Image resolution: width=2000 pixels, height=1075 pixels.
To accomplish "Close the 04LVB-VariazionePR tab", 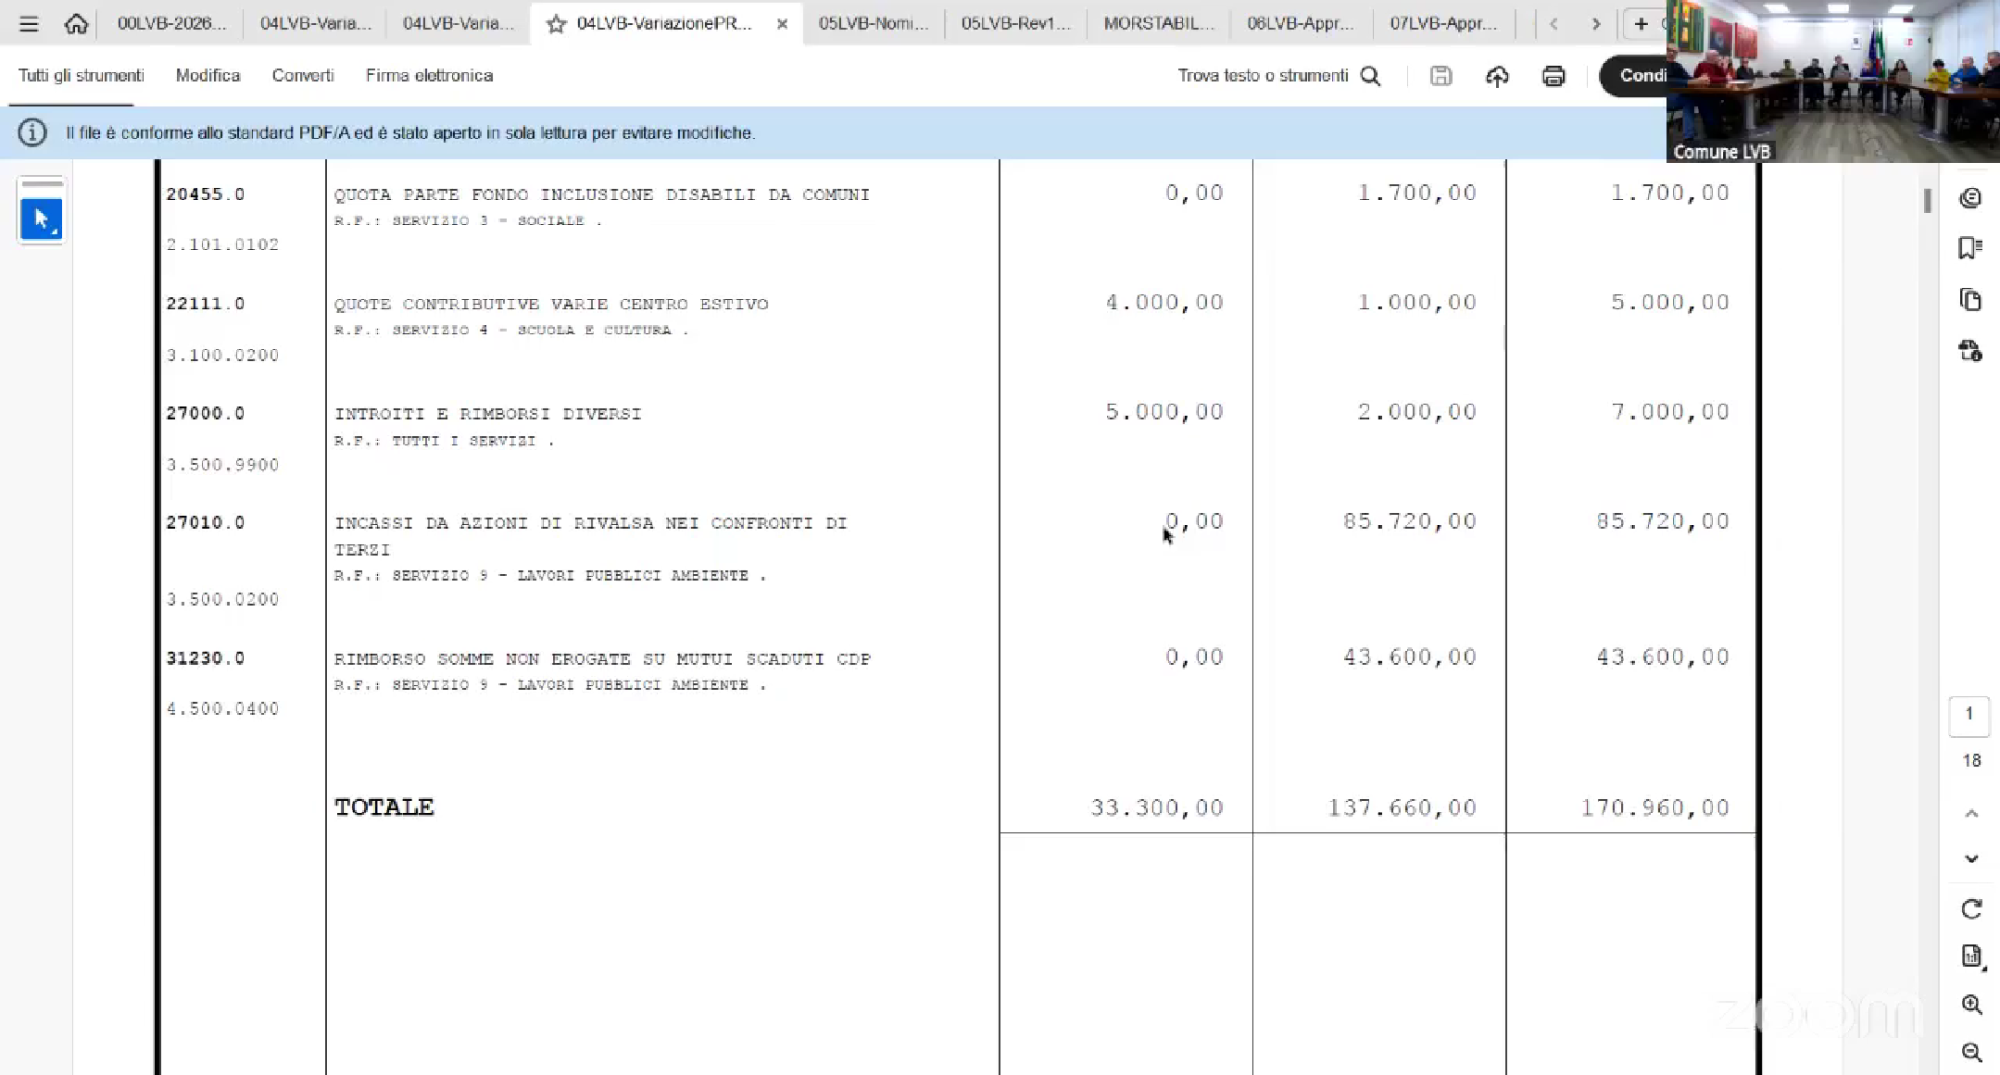I will click(782, 24).
